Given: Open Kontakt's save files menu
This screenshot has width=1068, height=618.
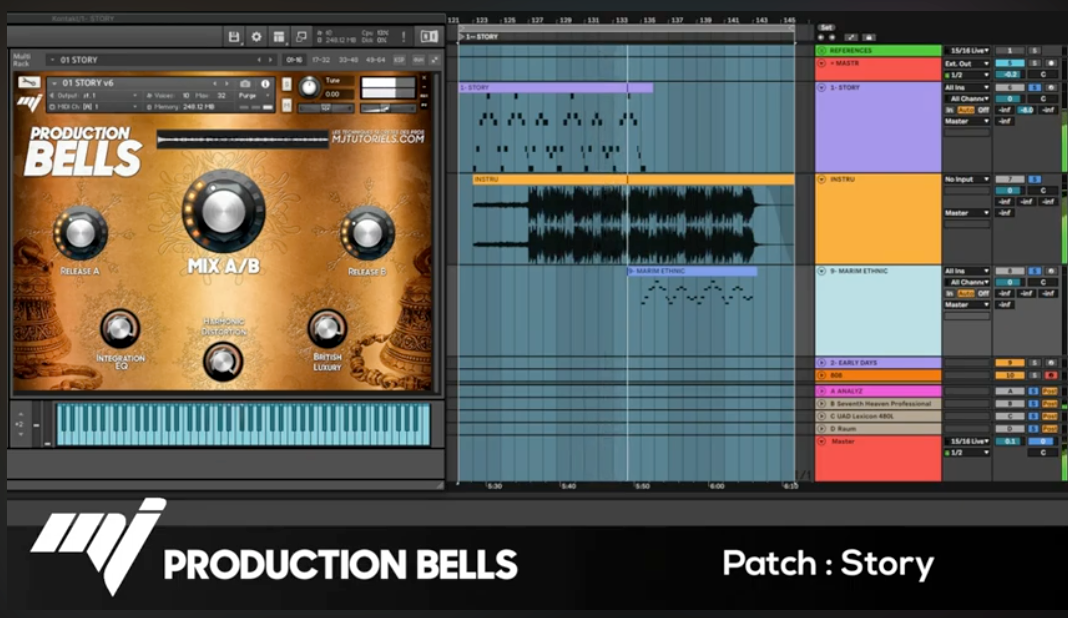Looking at the screenshot, I should click(234, 37).
